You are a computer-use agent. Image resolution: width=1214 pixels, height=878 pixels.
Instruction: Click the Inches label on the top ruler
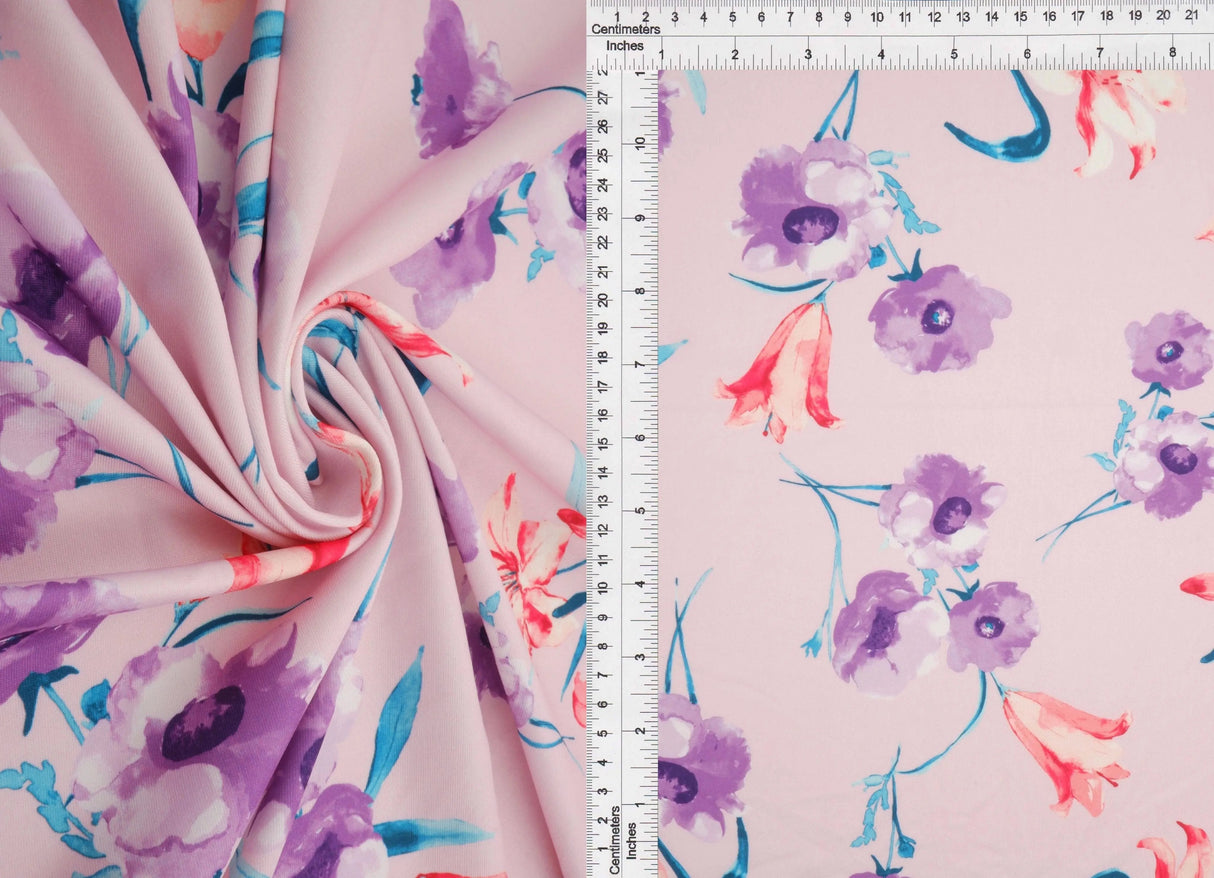click(625, 45)
